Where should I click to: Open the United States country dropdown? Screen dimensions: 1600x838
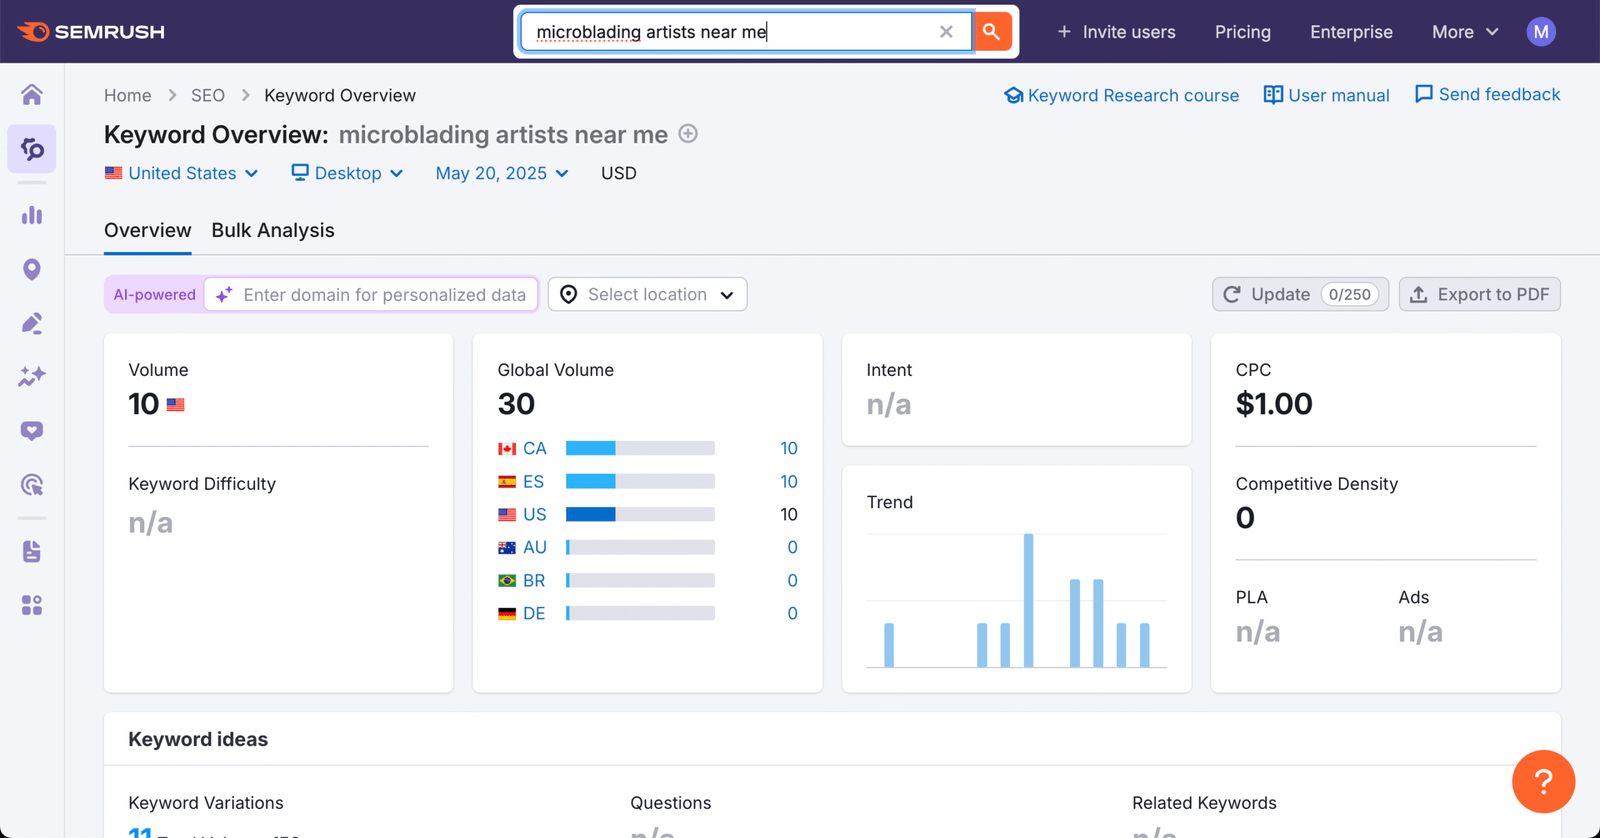pos(181,173)
